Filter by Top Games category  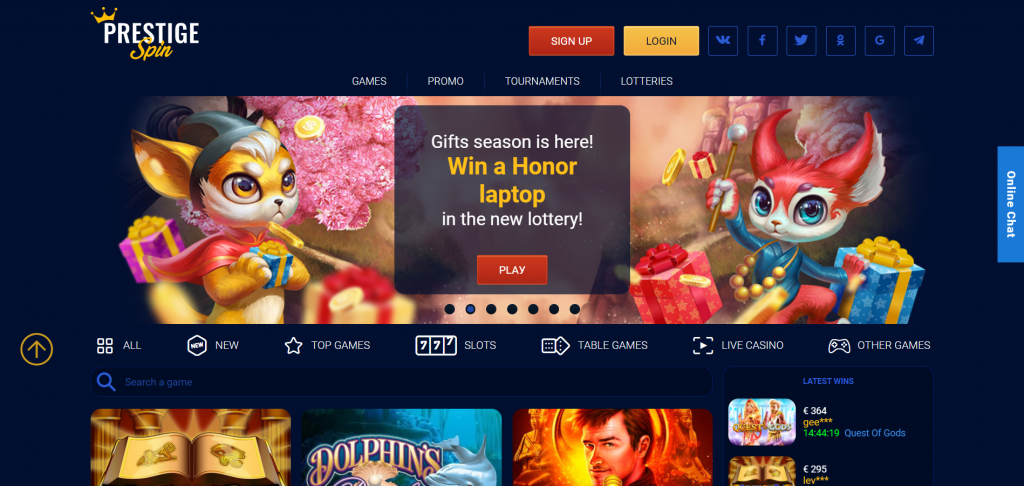(x=327, y=345)
